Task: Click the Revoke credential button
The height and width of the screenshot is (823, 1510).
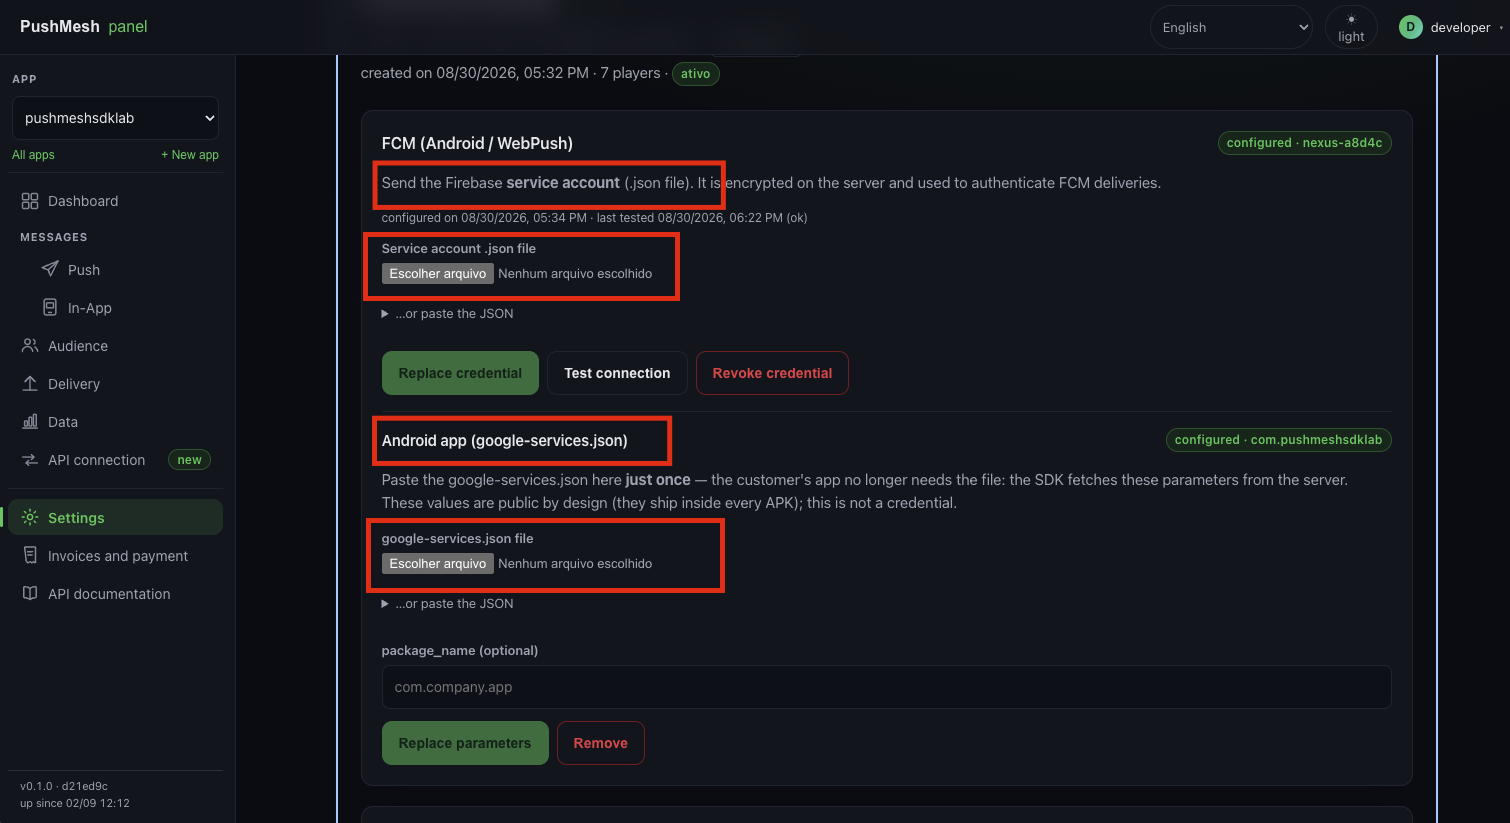Action: pyautogui.click(x=772, y=373)
